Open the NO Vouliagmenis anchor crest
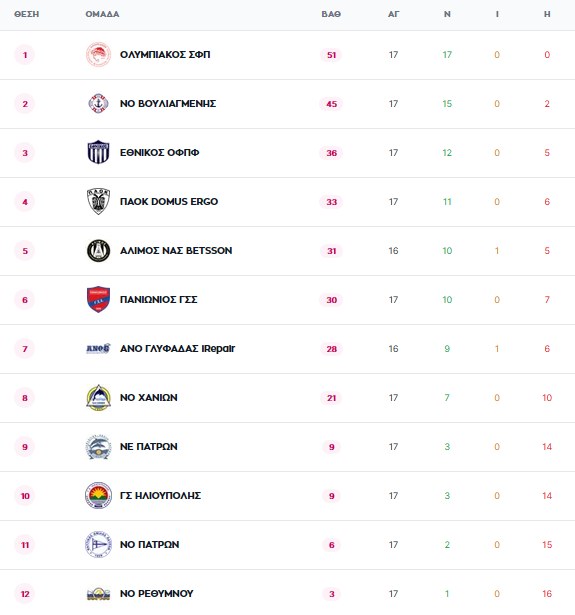This screenshot has width=575, height=615. tap(98, 104)
